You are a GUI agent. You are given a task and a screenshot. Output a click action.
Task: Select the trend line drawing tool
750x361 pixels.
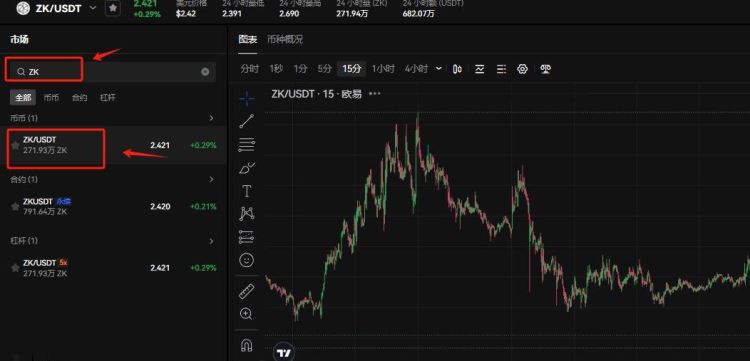click(247, 121)
